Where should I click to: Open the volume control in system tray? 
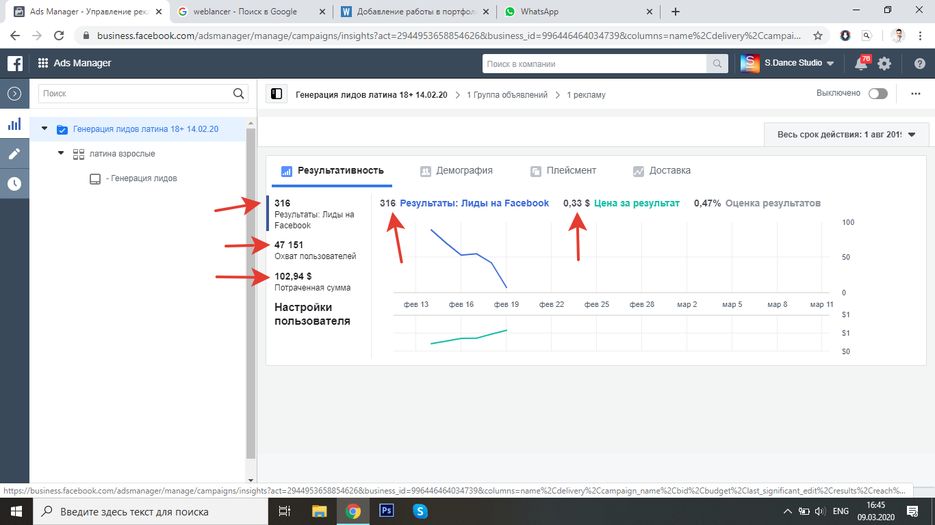tap(819, 511)
